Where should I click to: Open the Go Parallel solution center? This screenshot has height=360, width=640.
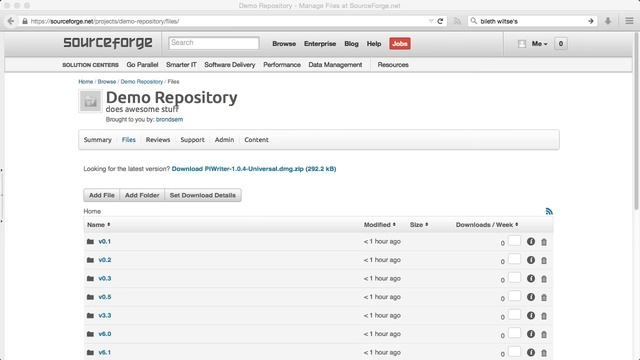(x=142, y=65)
